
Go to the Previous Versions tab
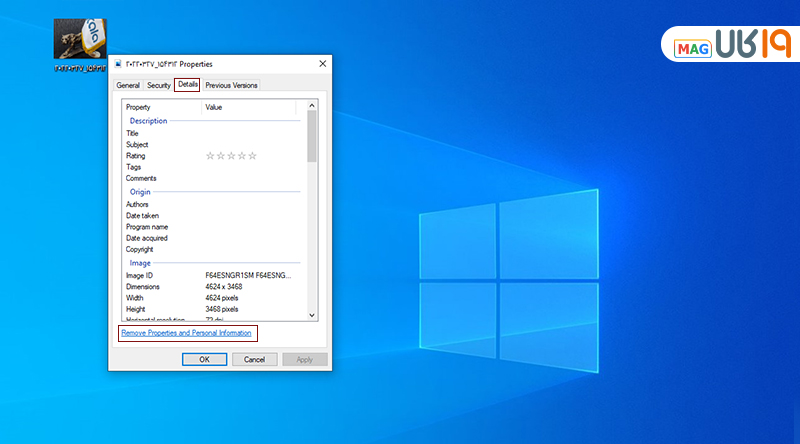[231, 85]
